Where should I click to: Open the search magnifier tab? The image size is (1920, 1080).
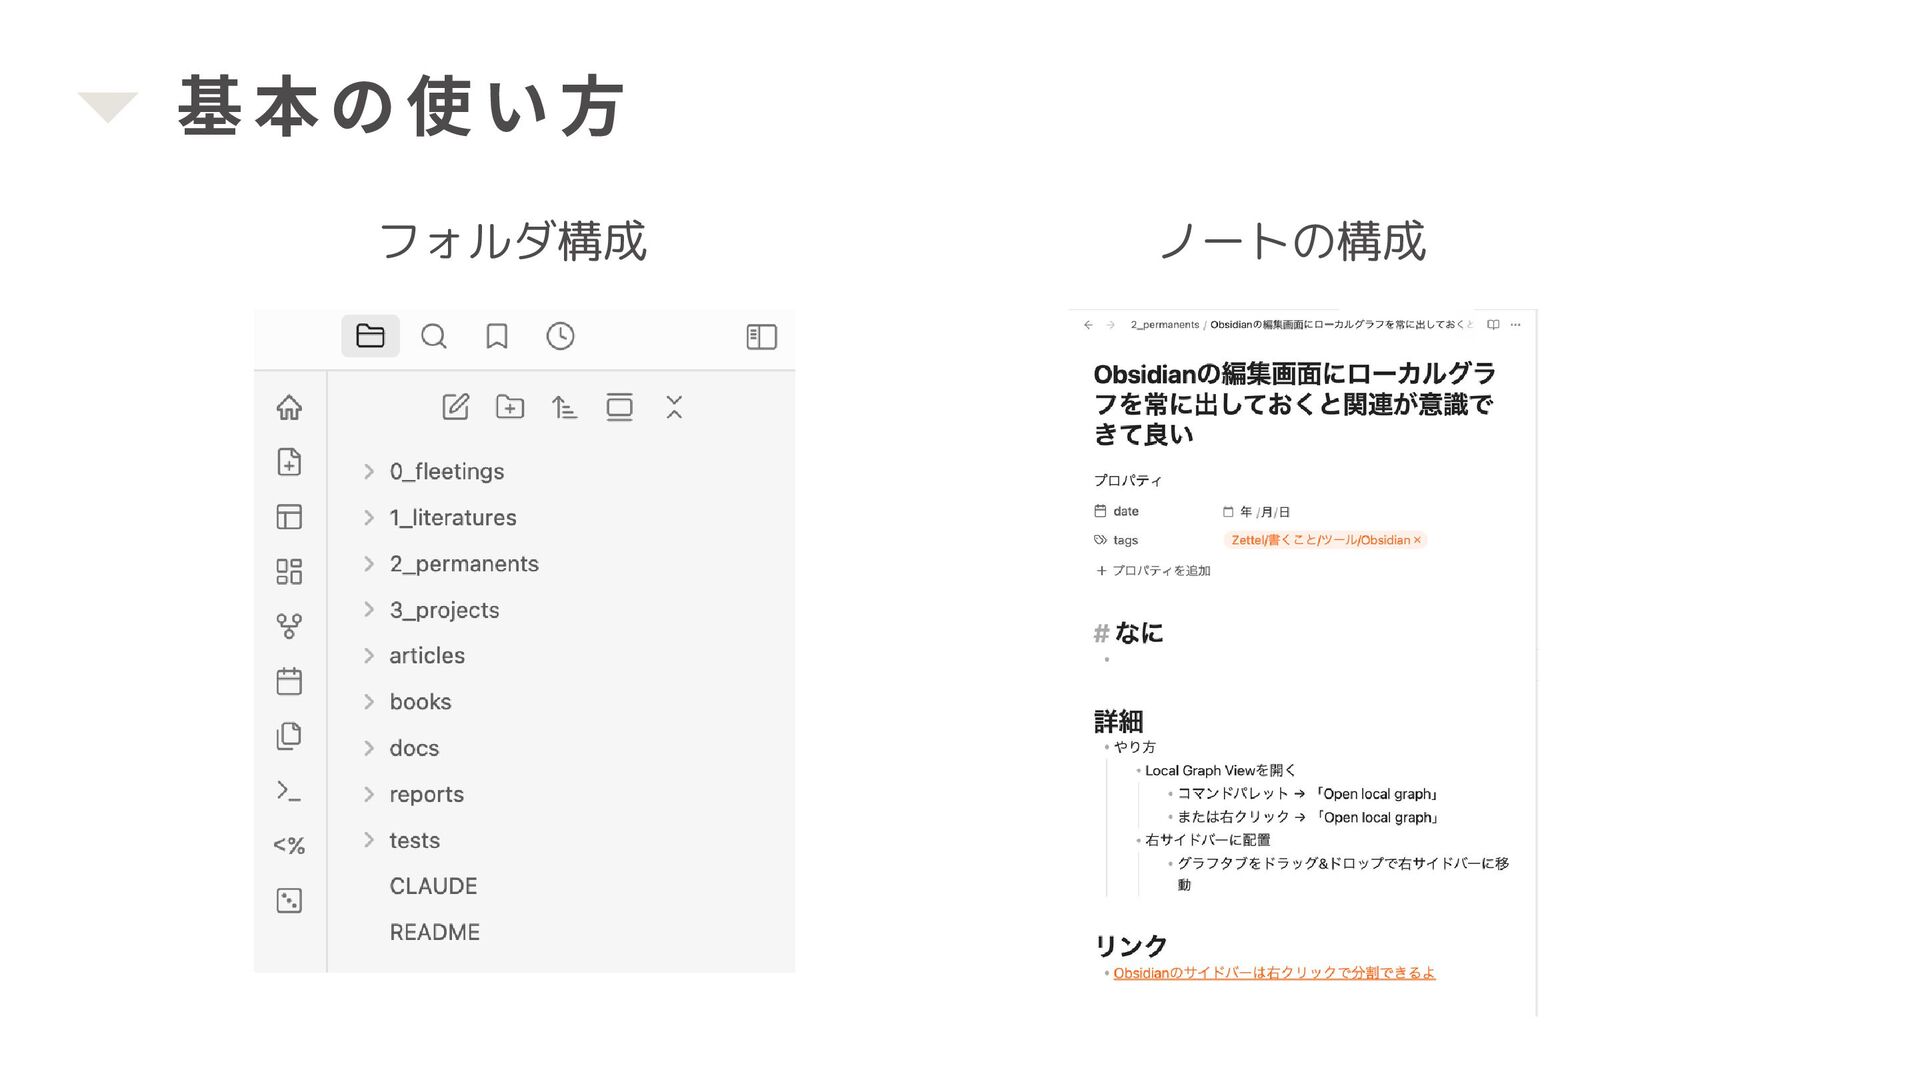434,336
